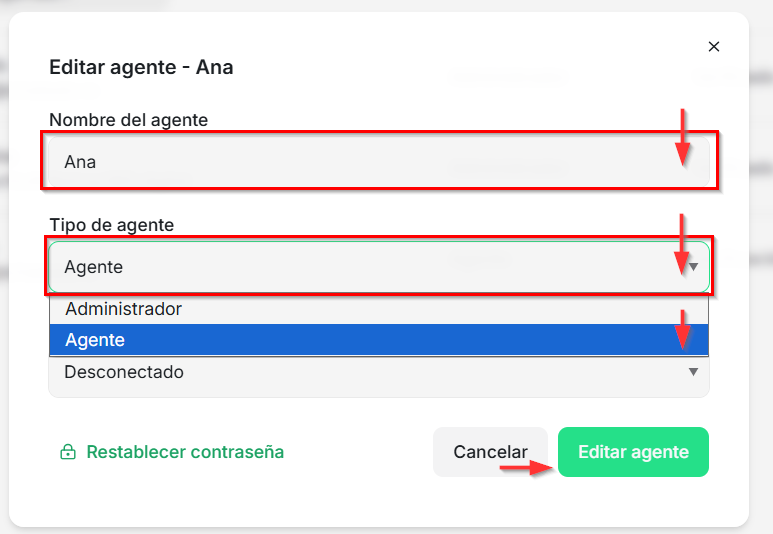Select the Administrador option
Image resolution: width=773 pixels, height=534 pixels.
coord(124,309)
